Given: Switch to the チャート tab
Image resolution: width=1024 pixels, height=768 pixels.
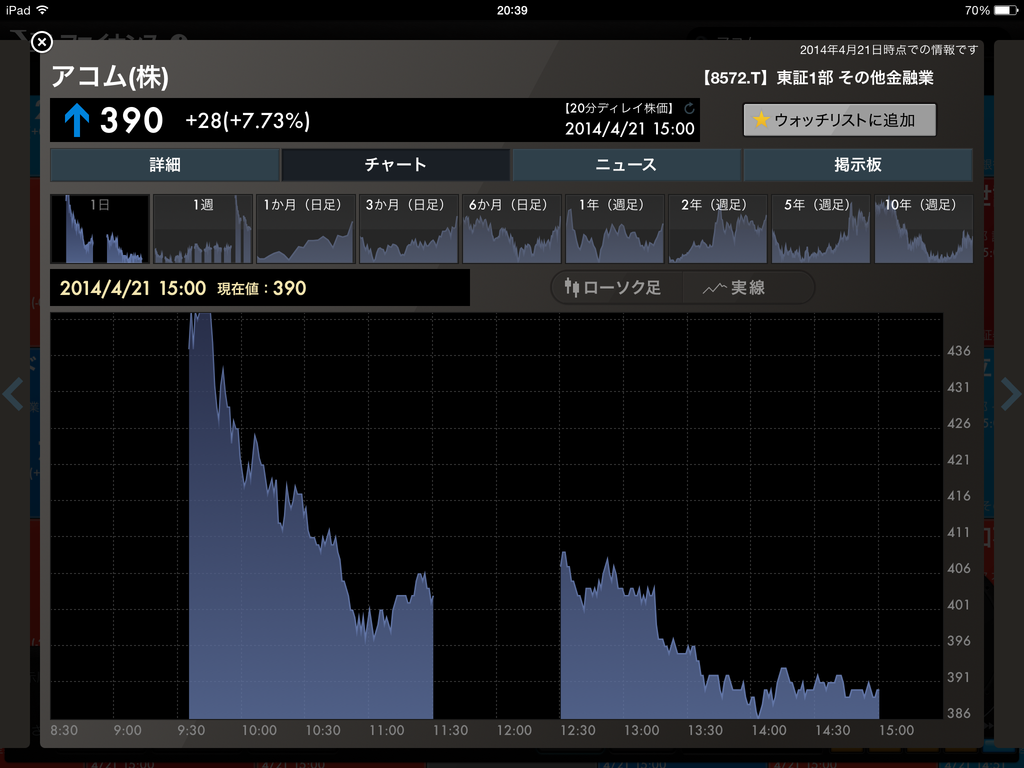Looking at the screenshot, I should coord(395,165).
